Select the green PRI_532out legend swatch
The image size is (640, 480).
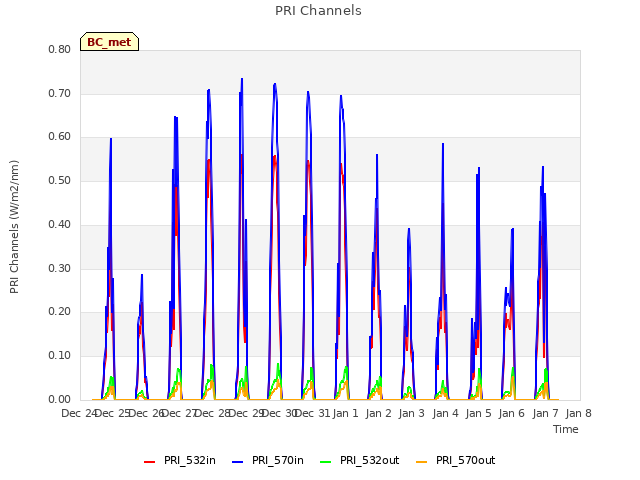coord(326,461)
